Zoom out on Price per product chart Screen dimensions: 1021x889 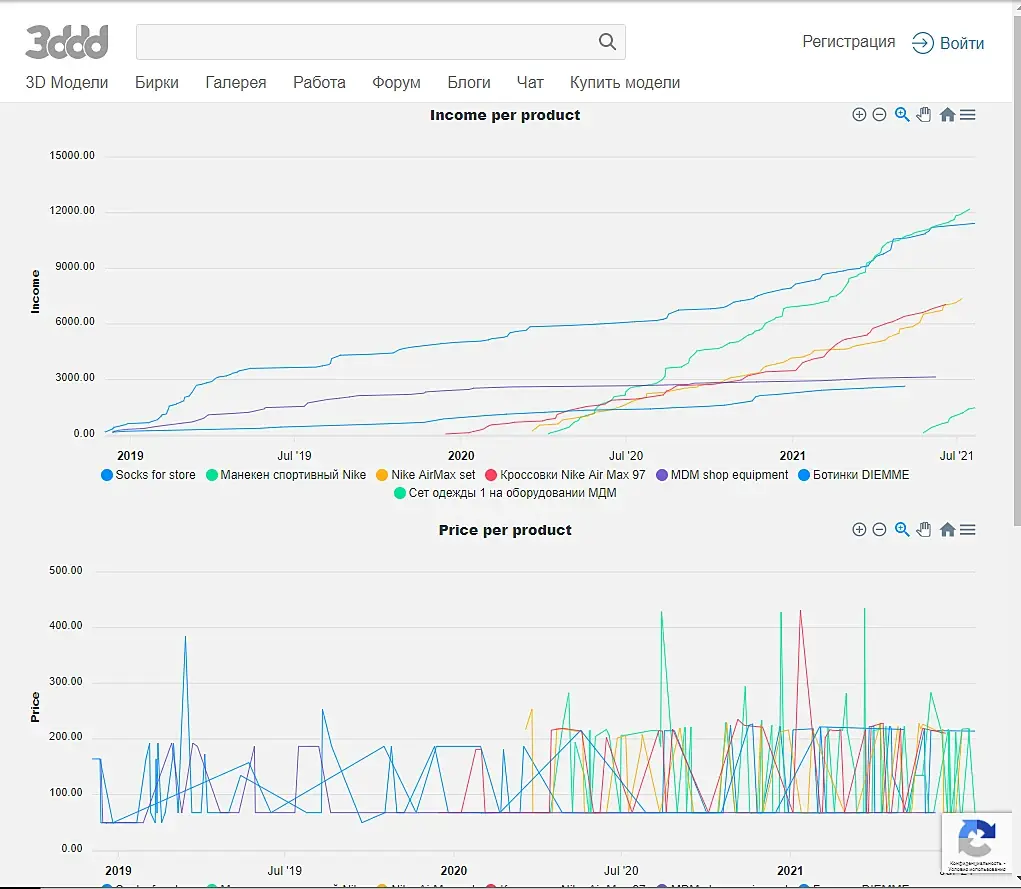point(879,529)
